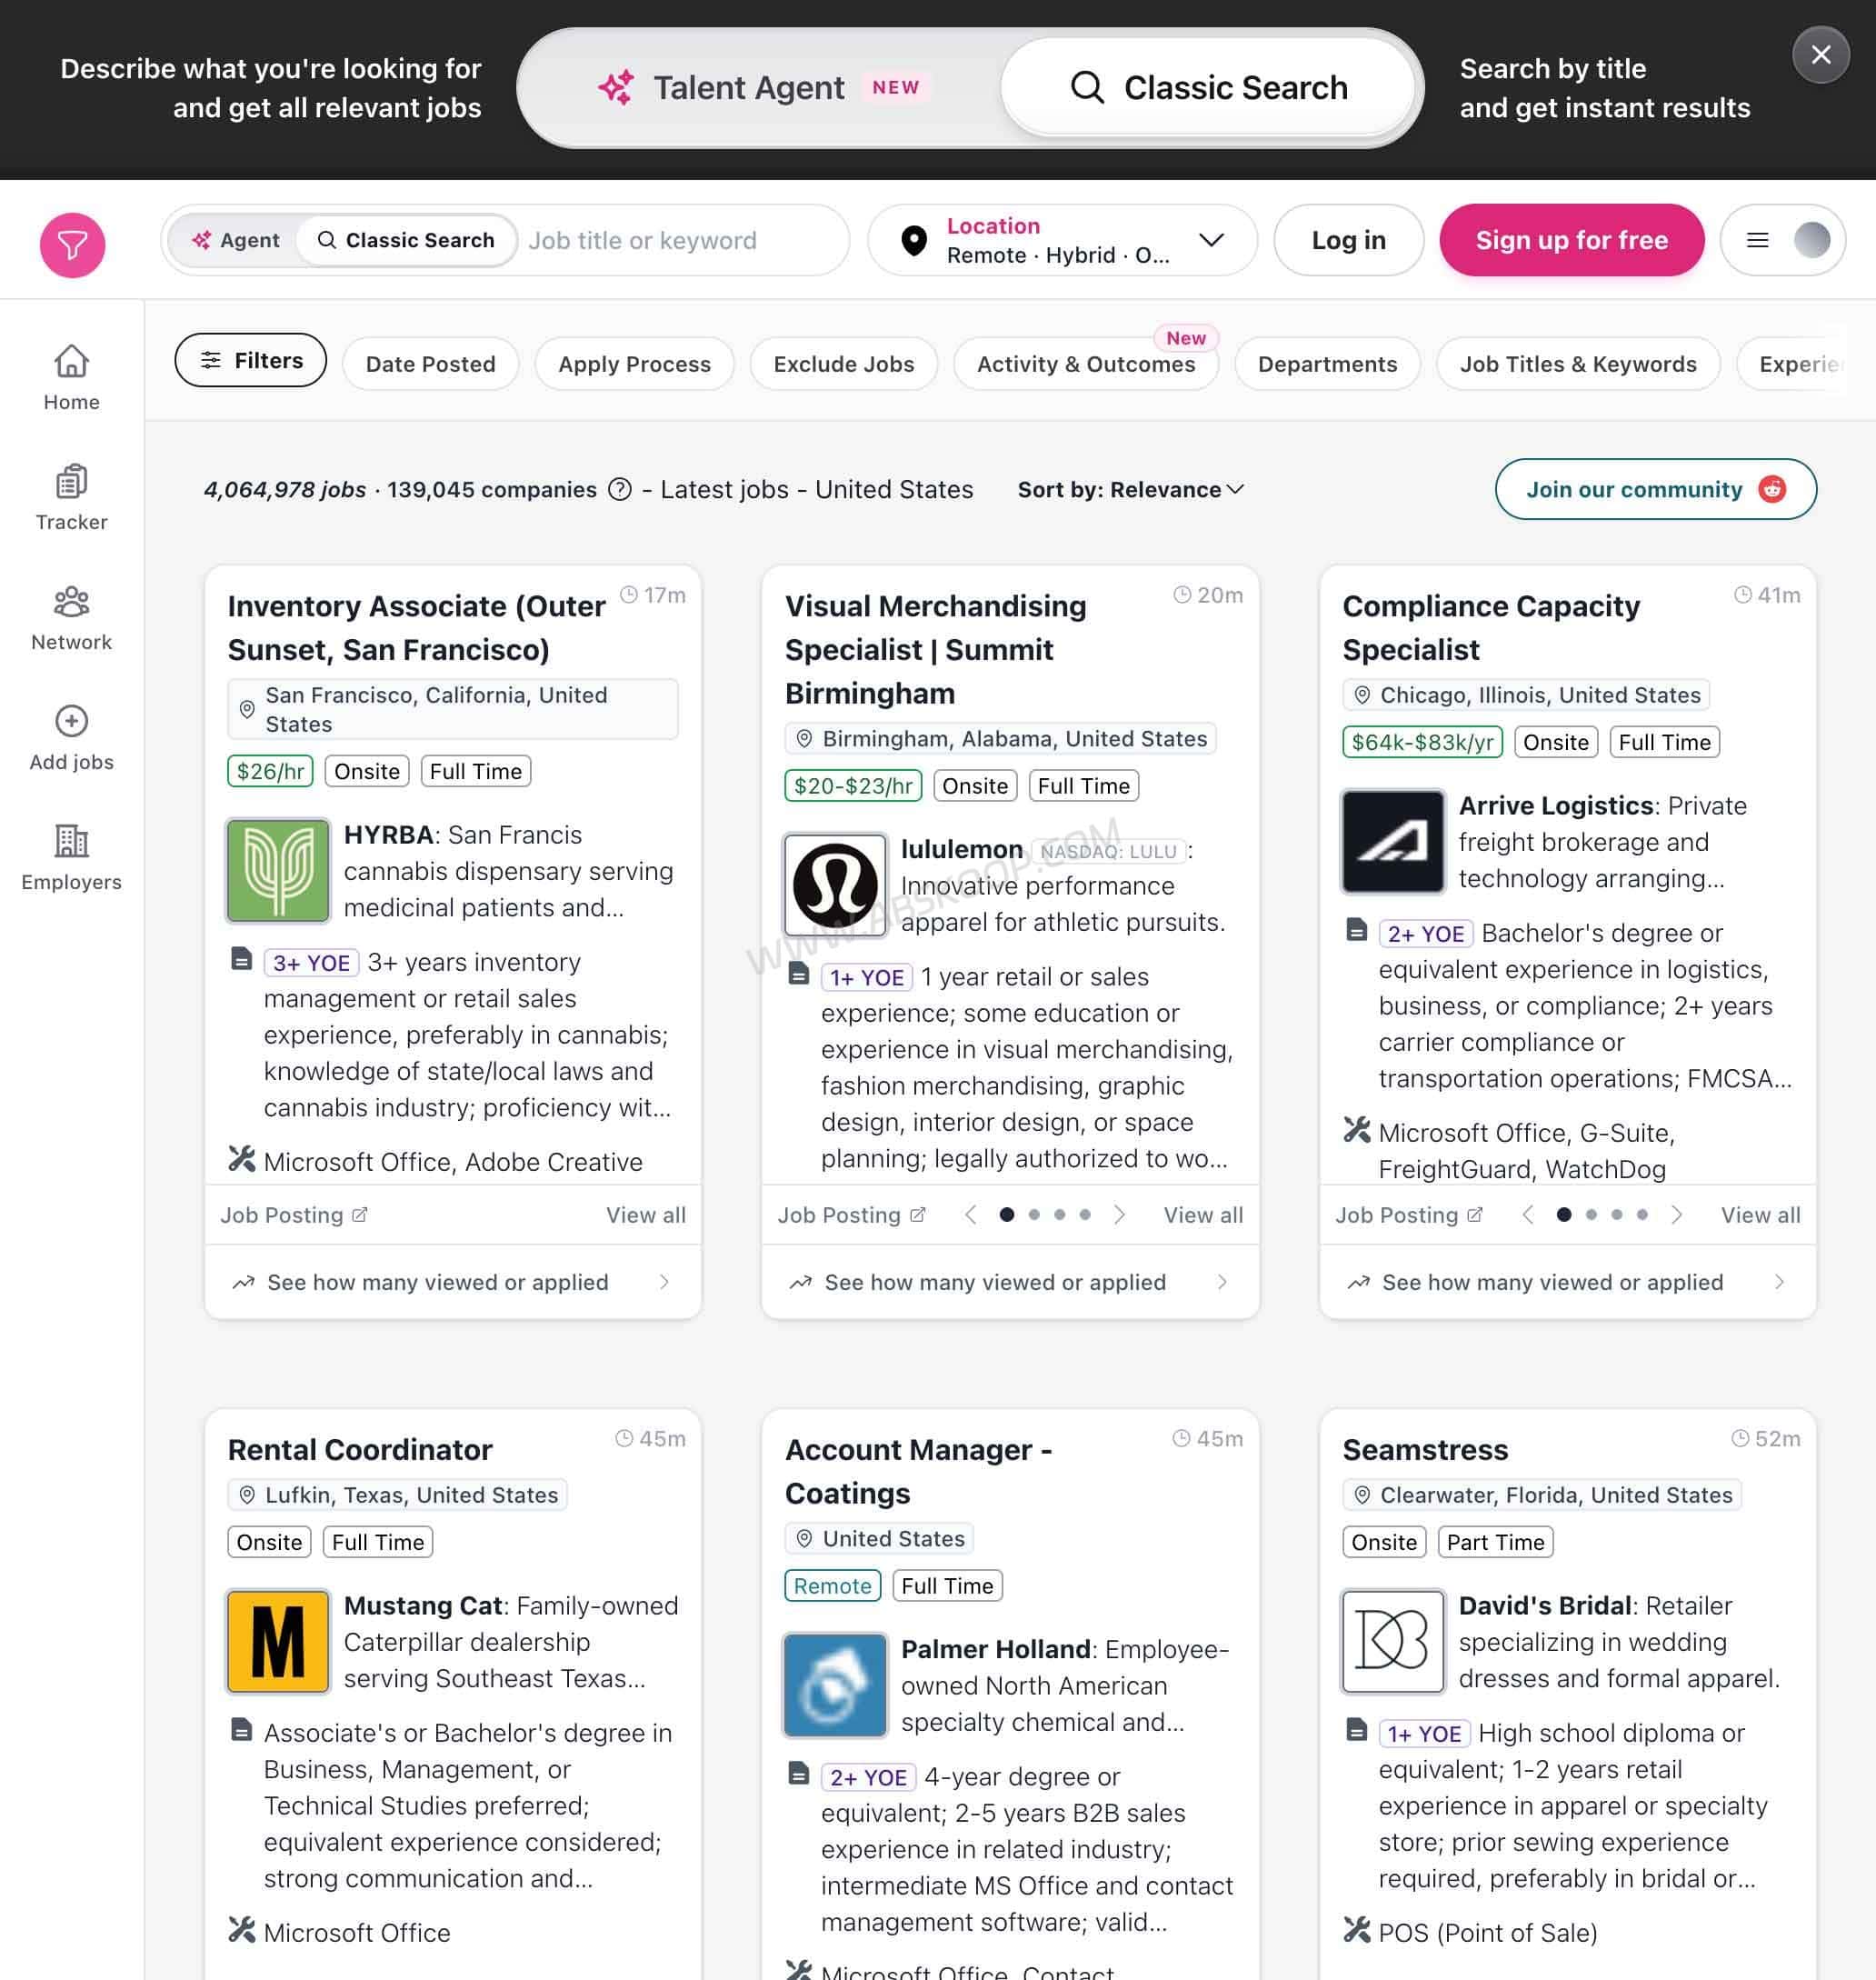The width and height of the screenshot is (1876, 1980).
Task: Click next arrow on the lululemon card pager
Action: [x=1119, y=1214]
